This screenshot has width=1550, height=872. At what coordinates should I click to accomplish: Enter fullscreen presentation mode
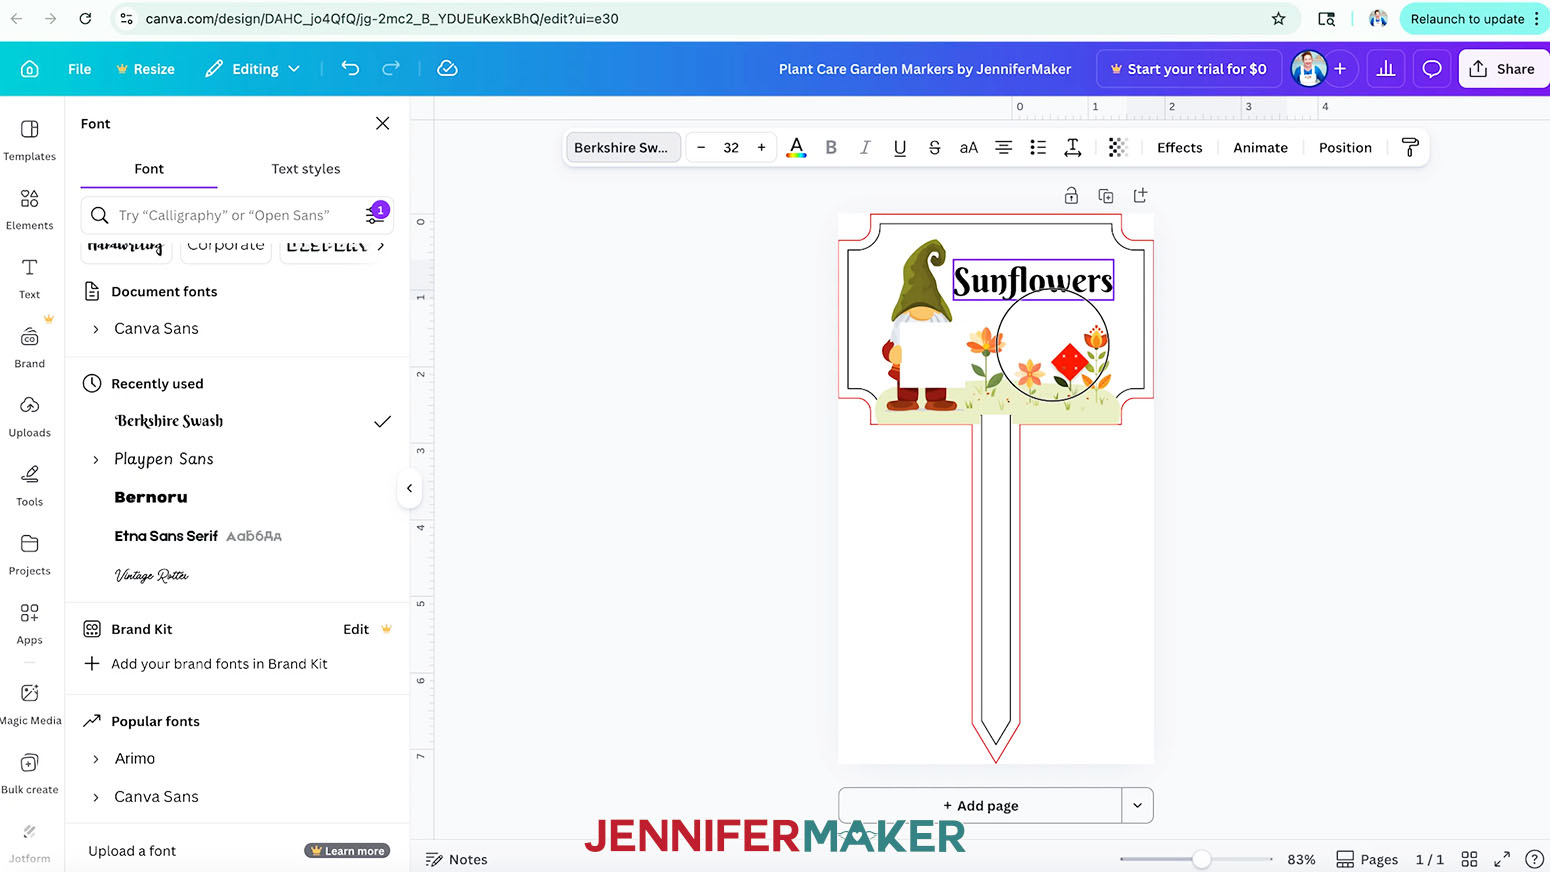[1502, 859]
